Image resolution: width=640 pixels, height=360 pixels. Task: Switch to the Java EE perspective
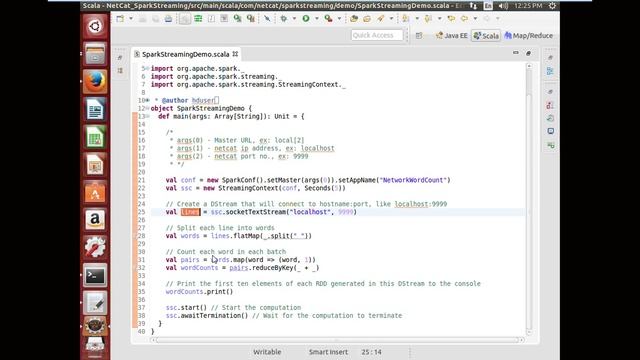pyautogui.click(x=451, y=36)
